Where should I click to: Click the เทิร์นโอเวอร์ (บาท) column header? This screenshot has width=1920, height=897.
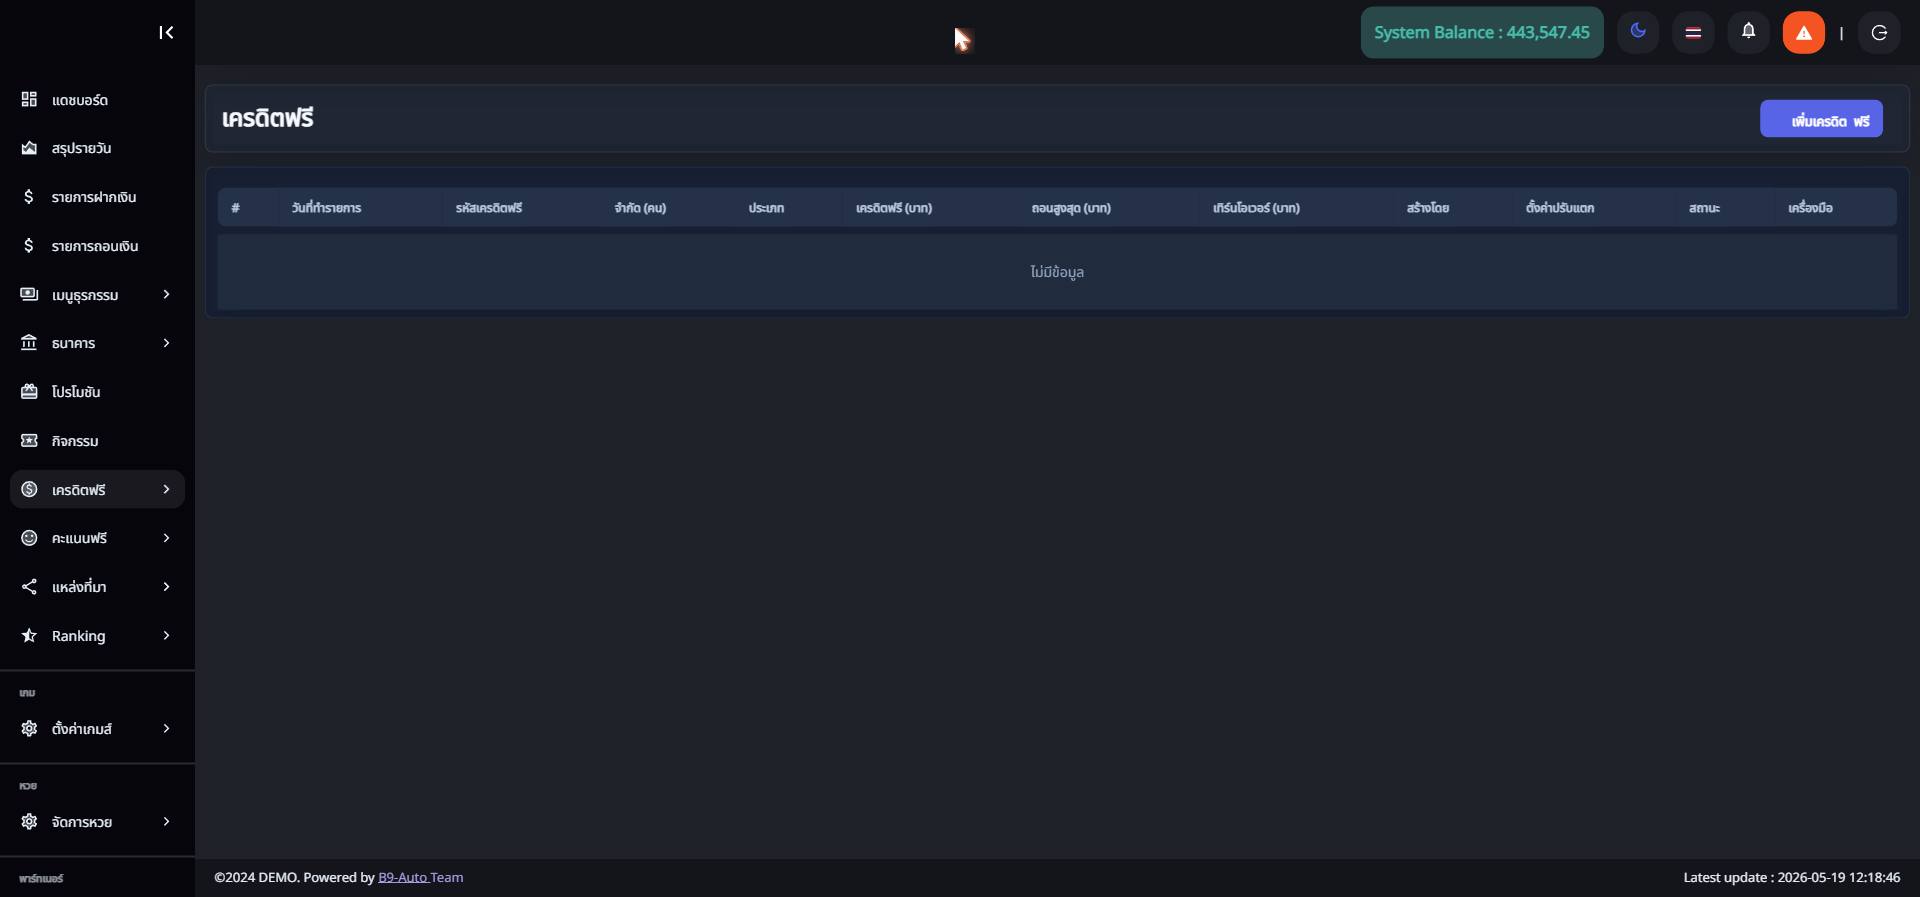[x=1256, y=208]
